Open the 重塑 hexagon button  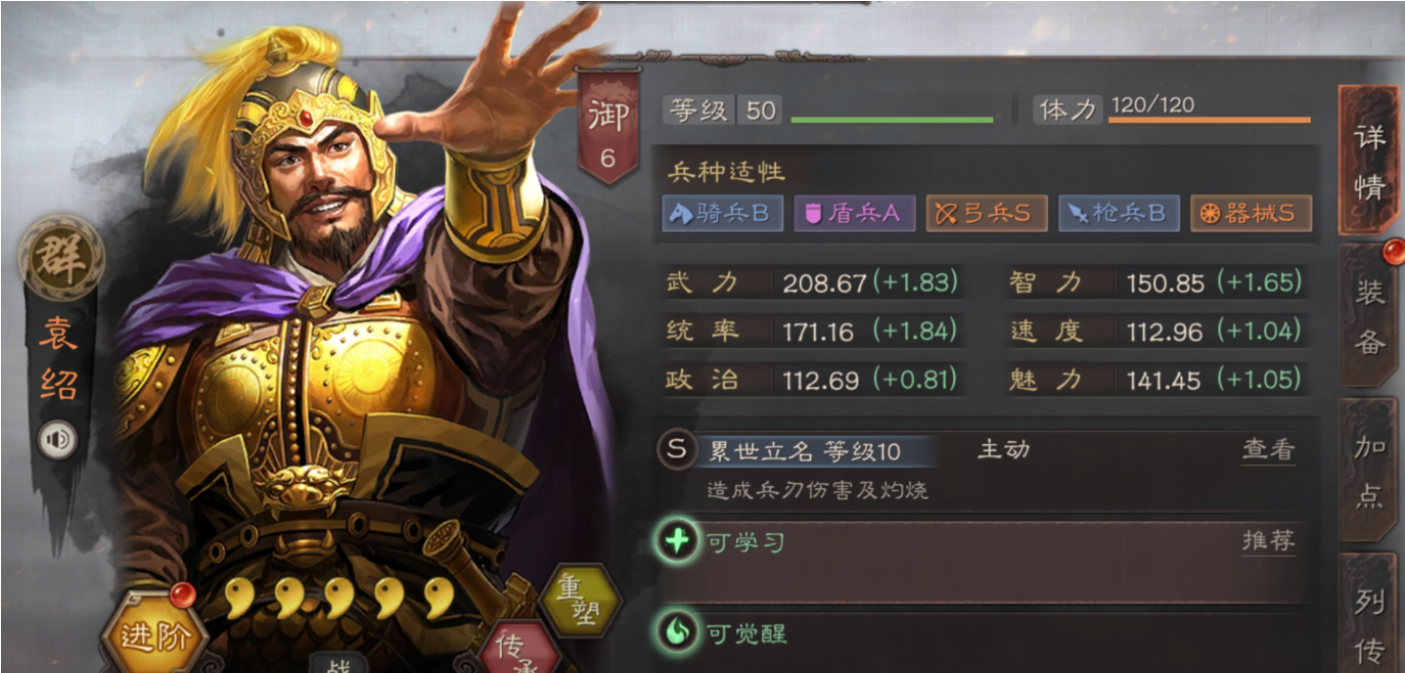tap(581, 599)
